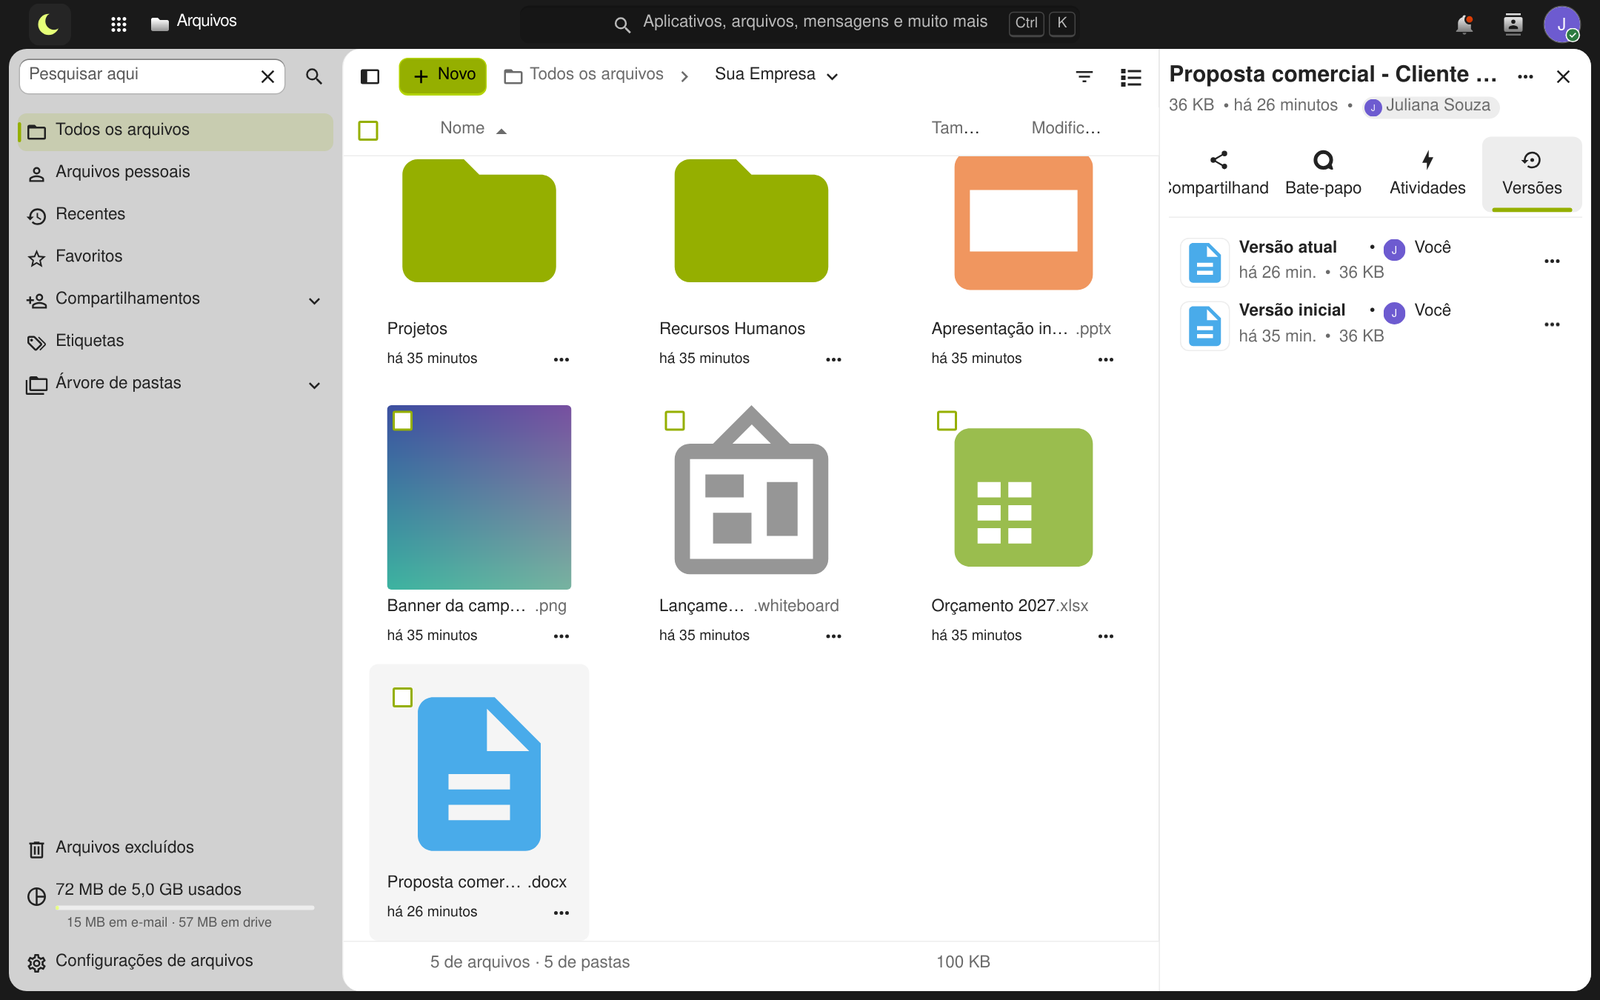Open the app launcher grid icon
Image resolution: width=1600 pixels, height=1000 pixels.
(x=118, y=24)
